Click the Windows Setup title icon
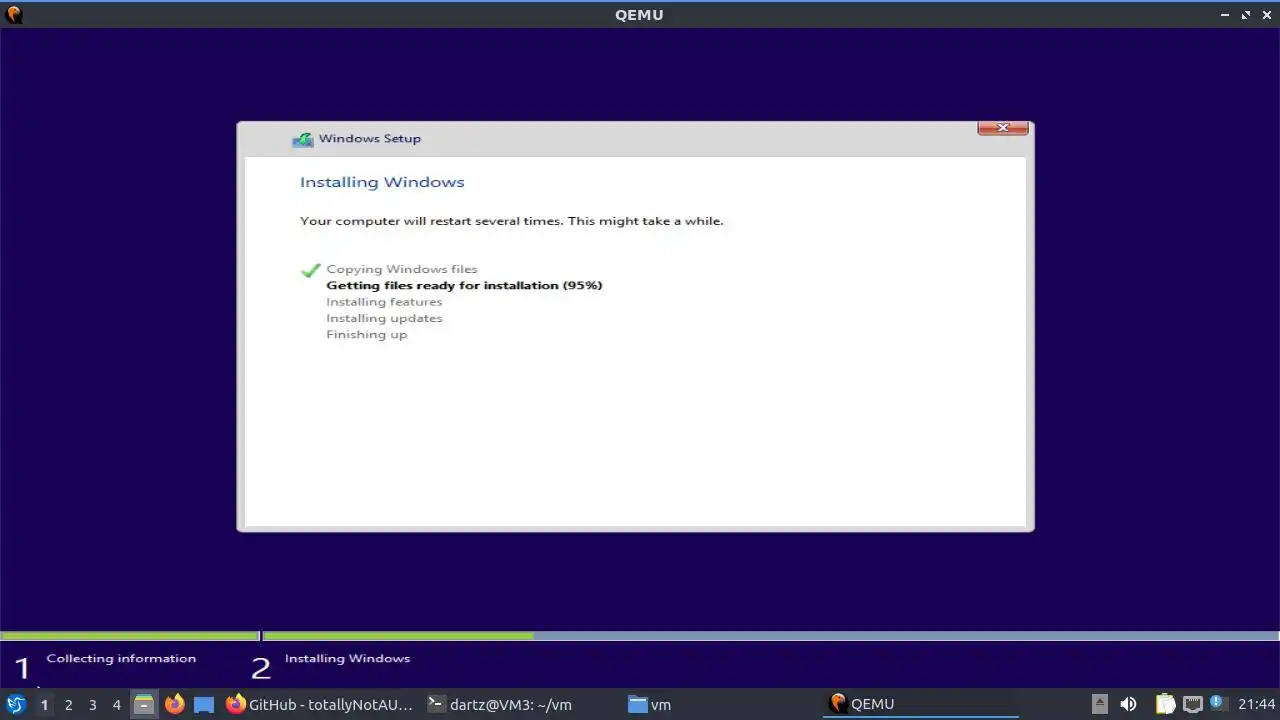Image resolution: width=1280 pixels, height=720 pixels. pos(302,139)
